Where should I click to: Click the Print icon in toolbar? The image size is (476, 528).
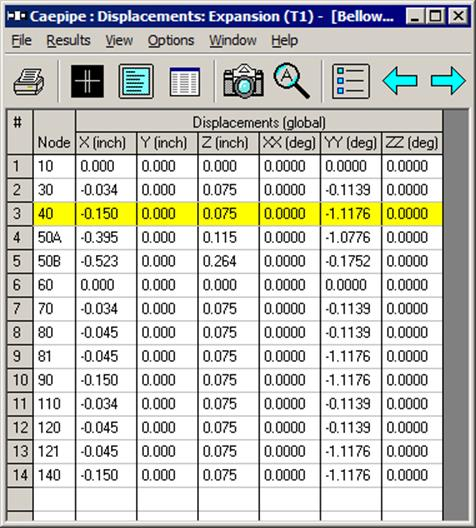point(29,81)
